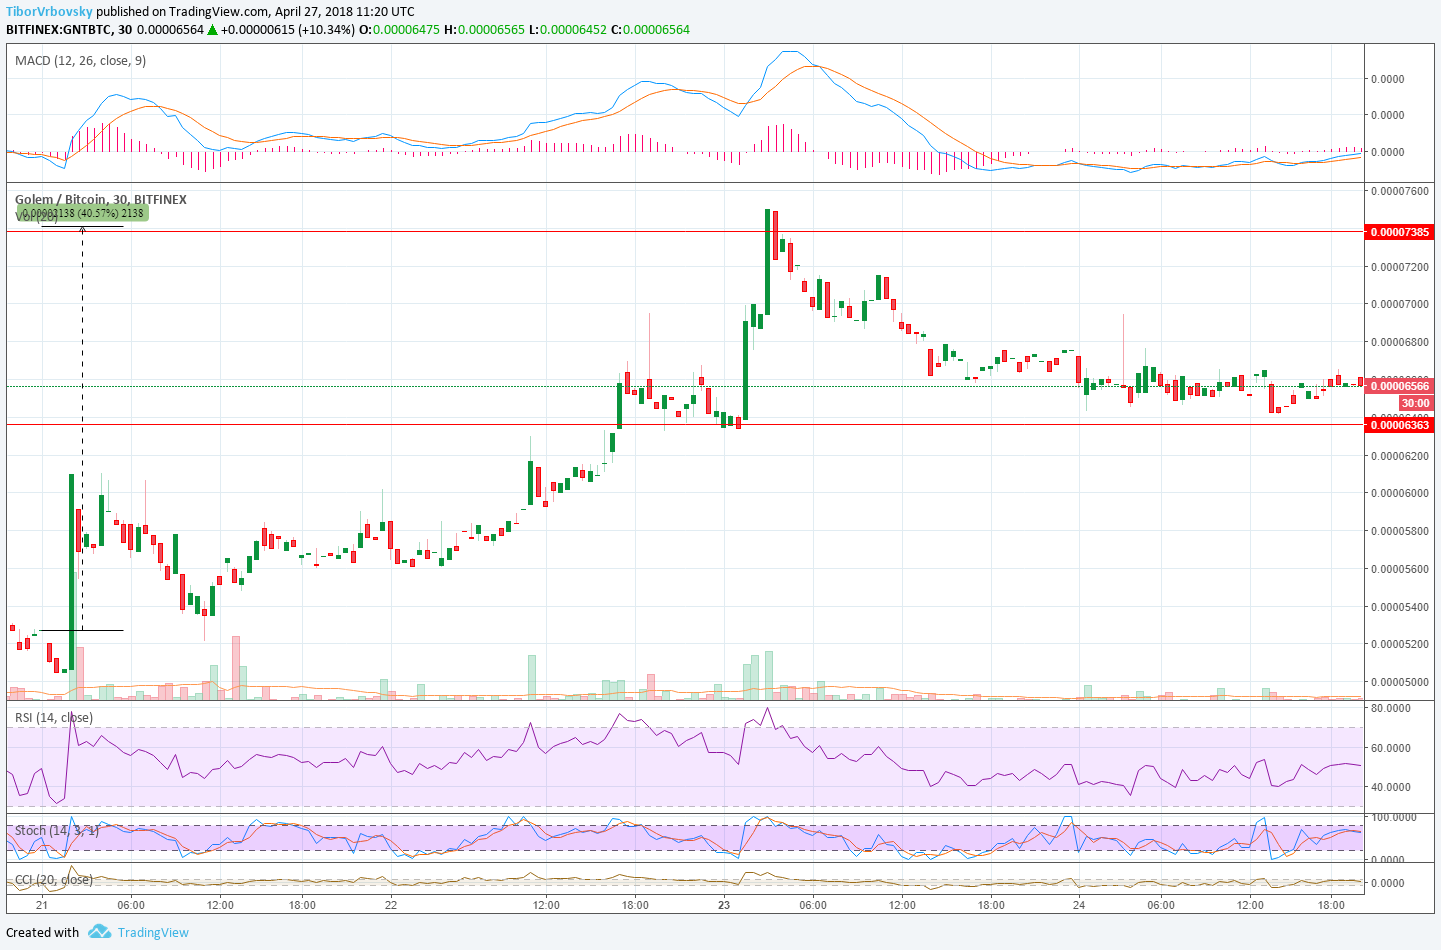Open the TradingView link at bottom
Image resolution: width=1441 pixels, height=950 pixels.
[x=153, y=932]
